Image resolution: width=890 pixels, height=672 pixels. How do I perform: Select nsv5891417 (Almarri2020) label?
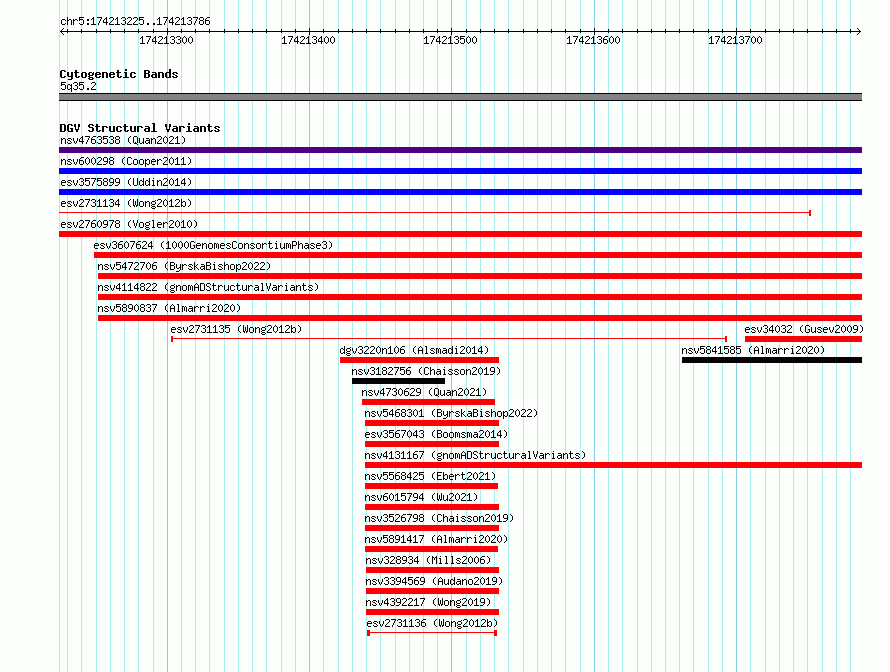[x=436, y=539]
